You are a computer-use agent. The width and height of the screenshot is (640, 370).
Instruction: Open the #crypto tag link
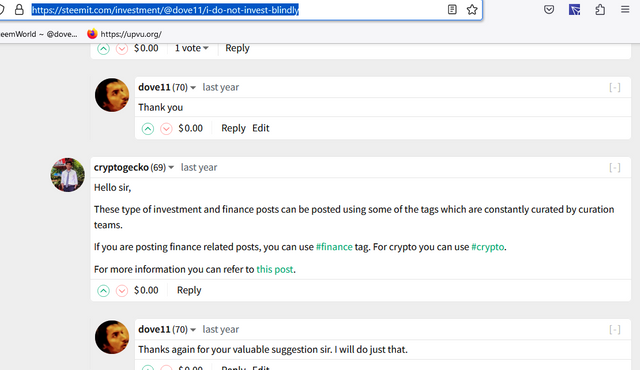click(487, 247)
